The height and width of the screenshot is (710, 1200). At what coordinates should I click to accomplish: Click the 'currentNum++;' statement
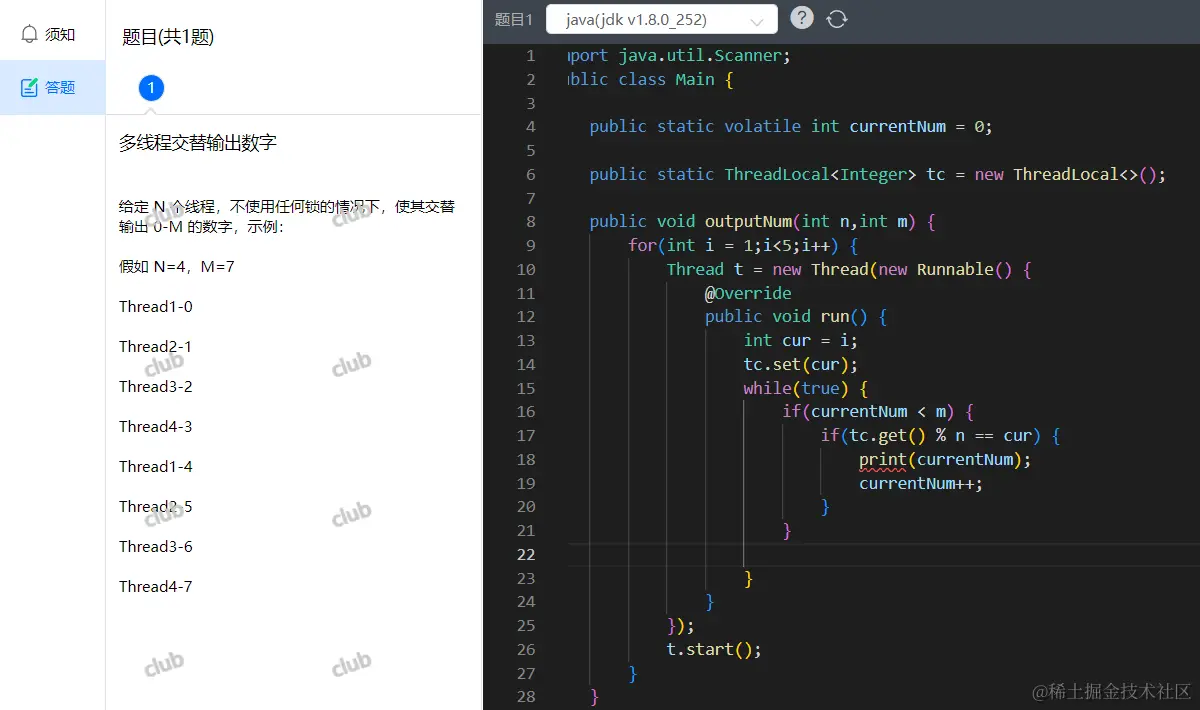tap(921, 484)
